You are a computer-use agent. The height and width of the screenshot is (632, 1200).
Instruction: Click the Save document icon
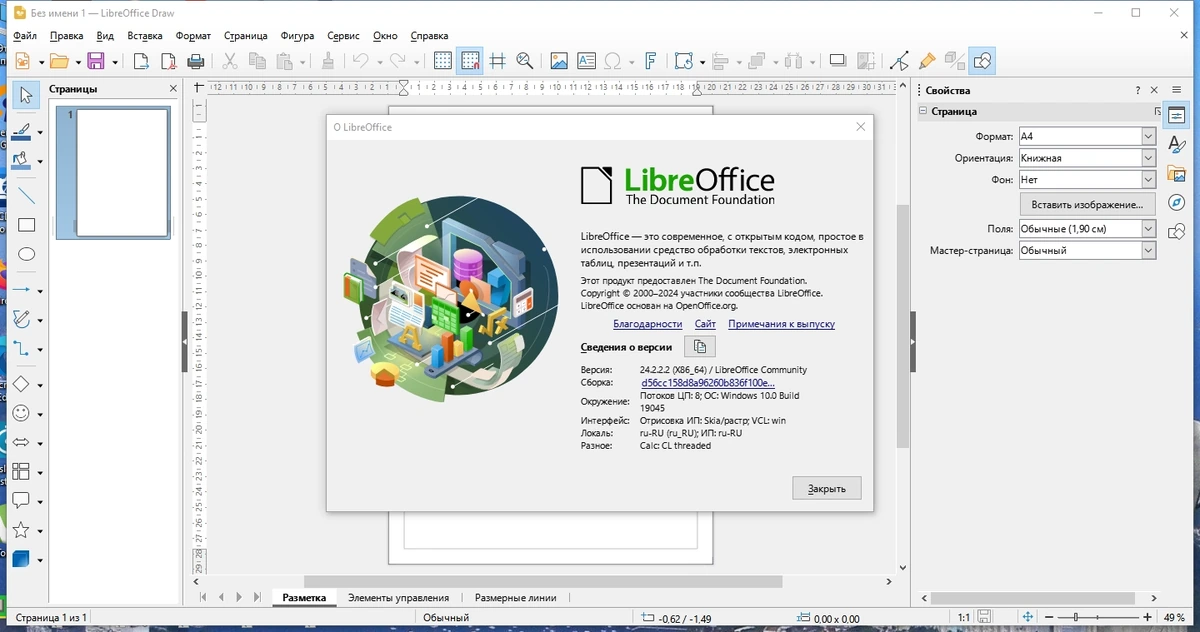point(96,61)
